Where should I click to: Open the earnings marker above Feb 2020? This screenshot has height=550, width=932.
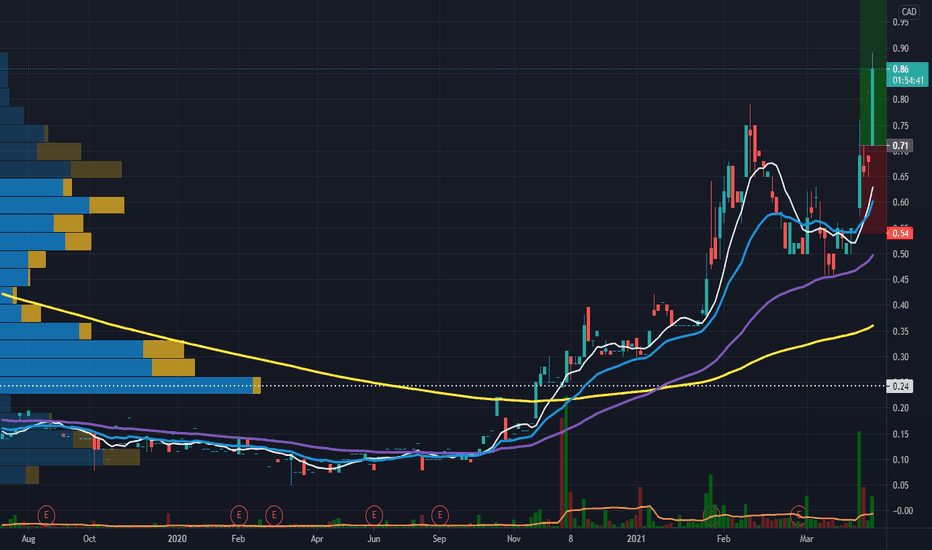pos(239,515)
